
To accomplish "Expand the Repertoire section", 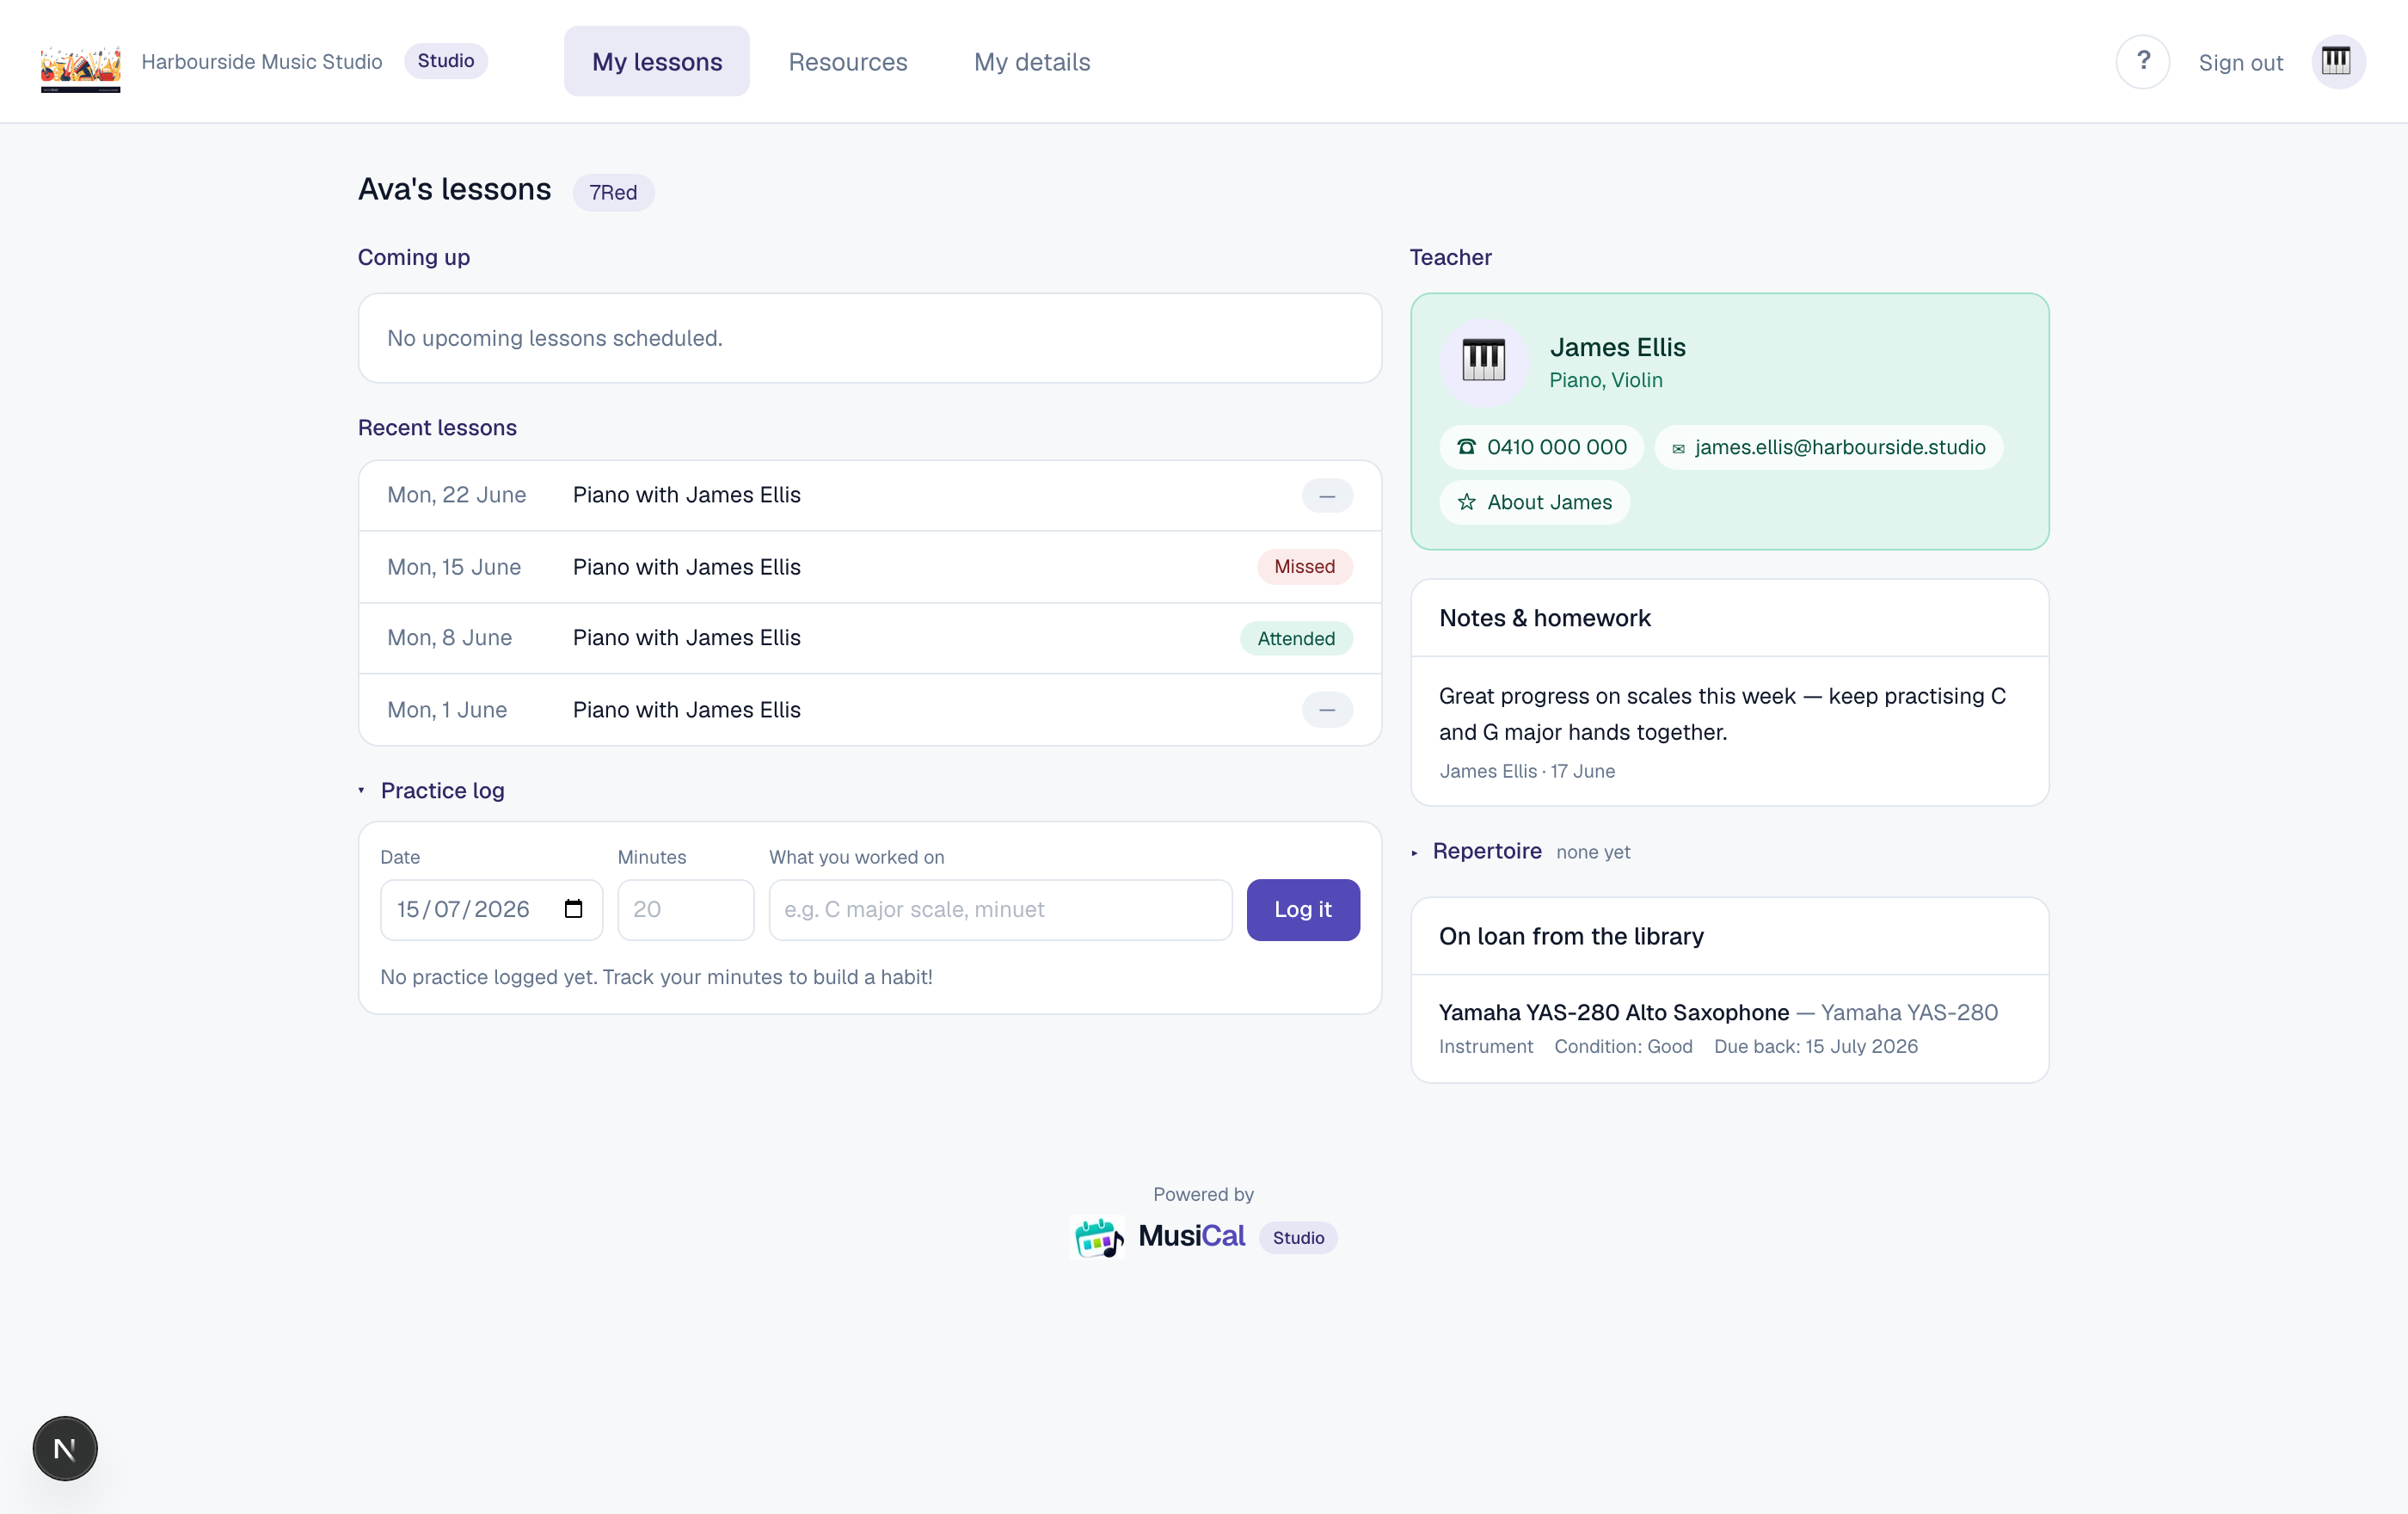I will pos(1477,851).
